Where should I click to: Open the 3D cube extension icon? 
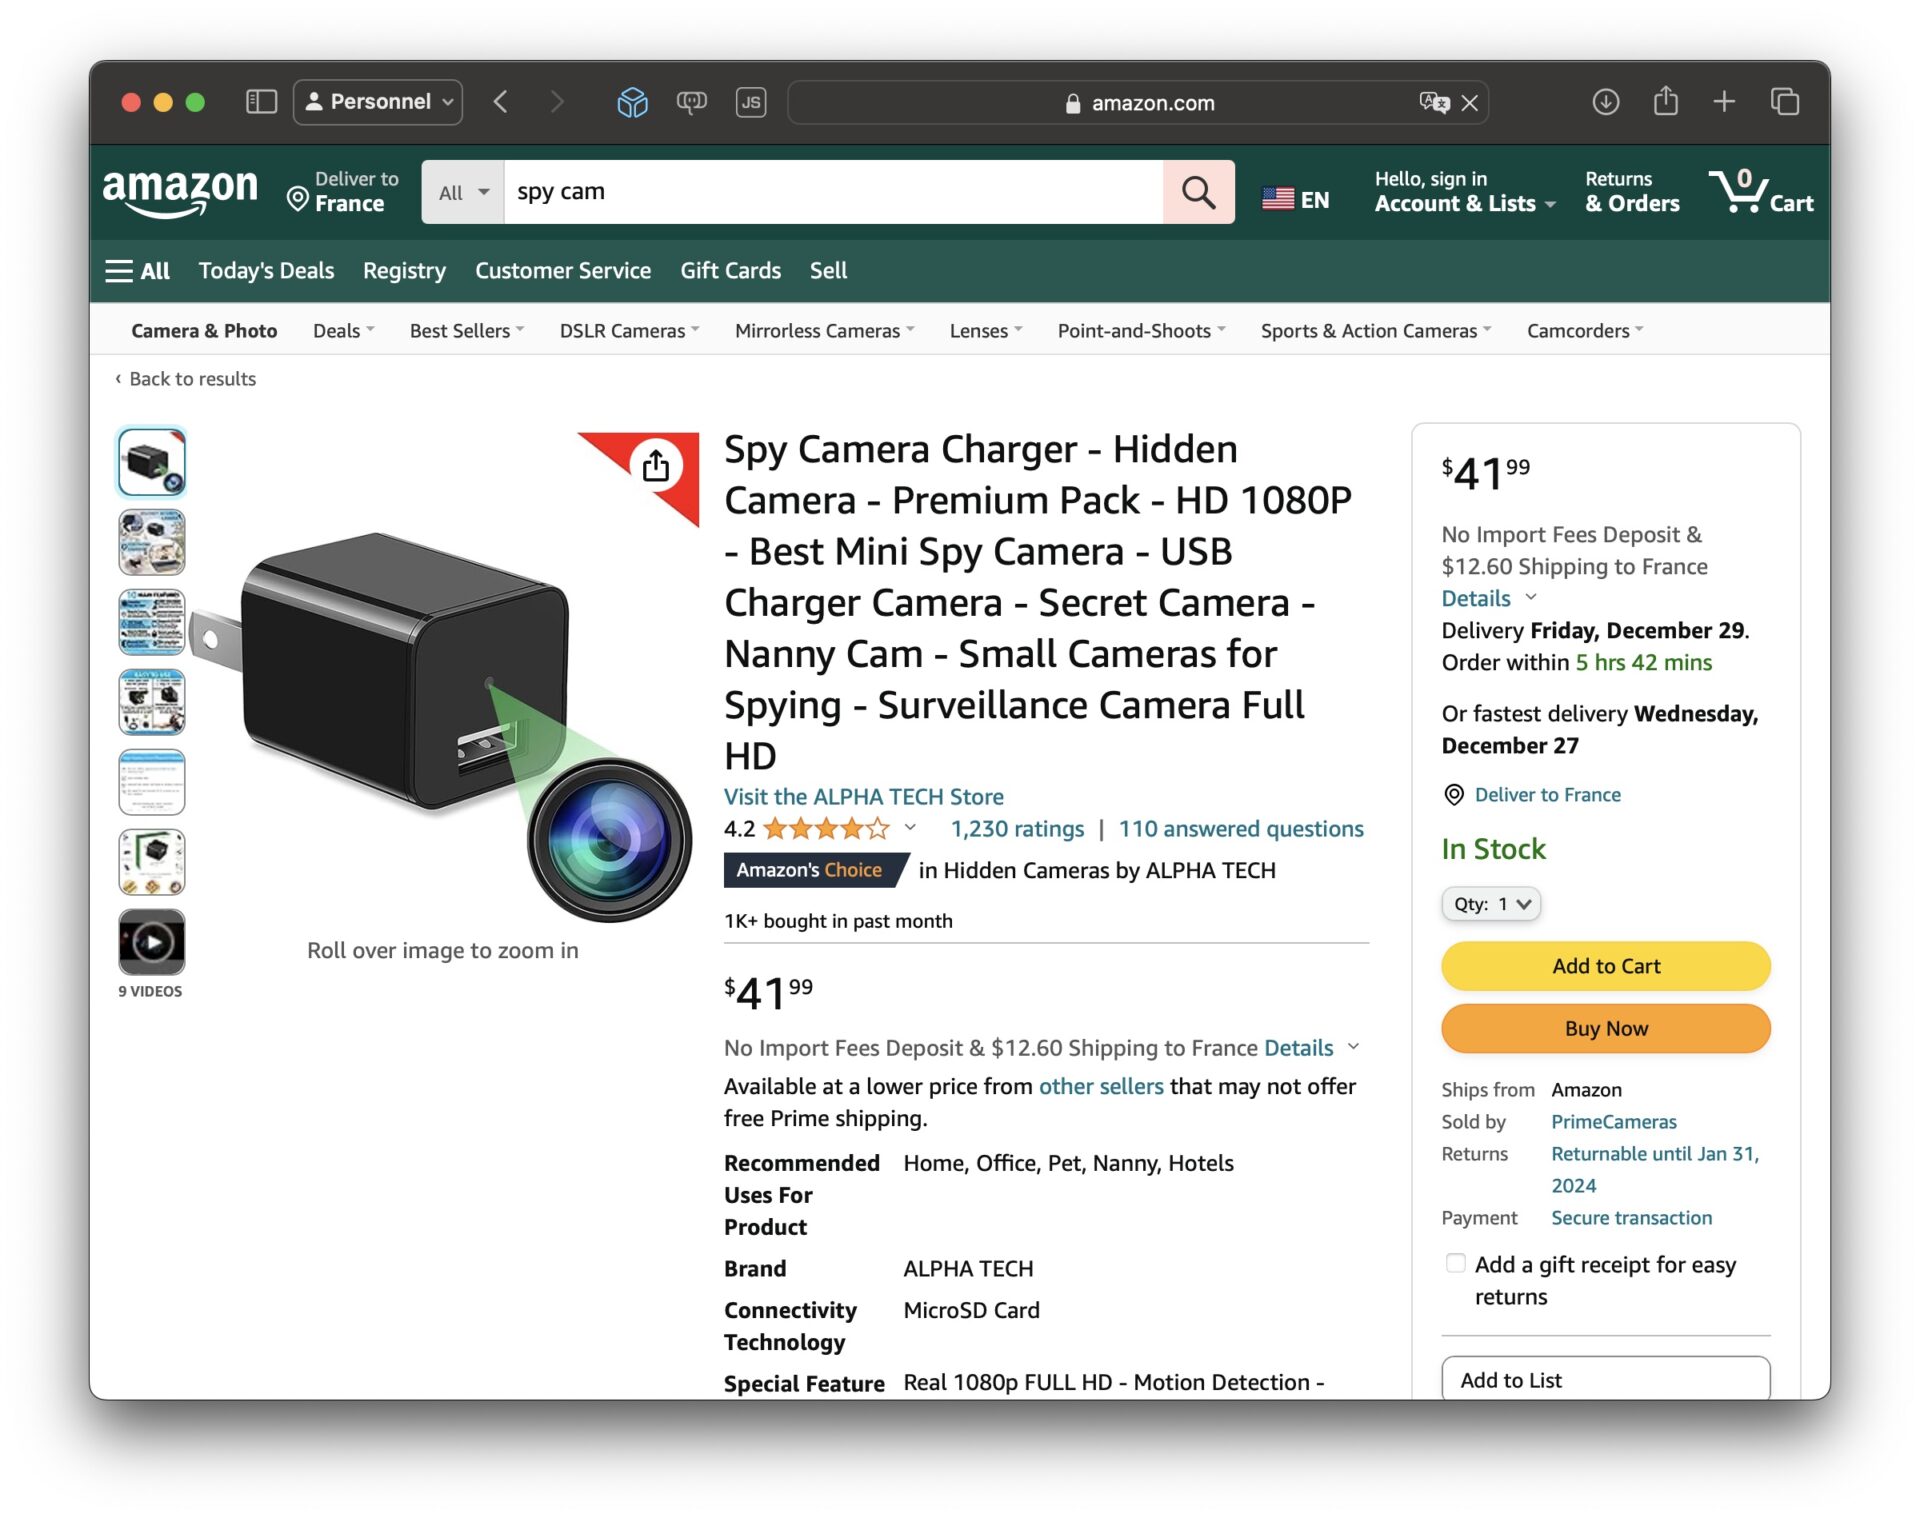[632, 102]
